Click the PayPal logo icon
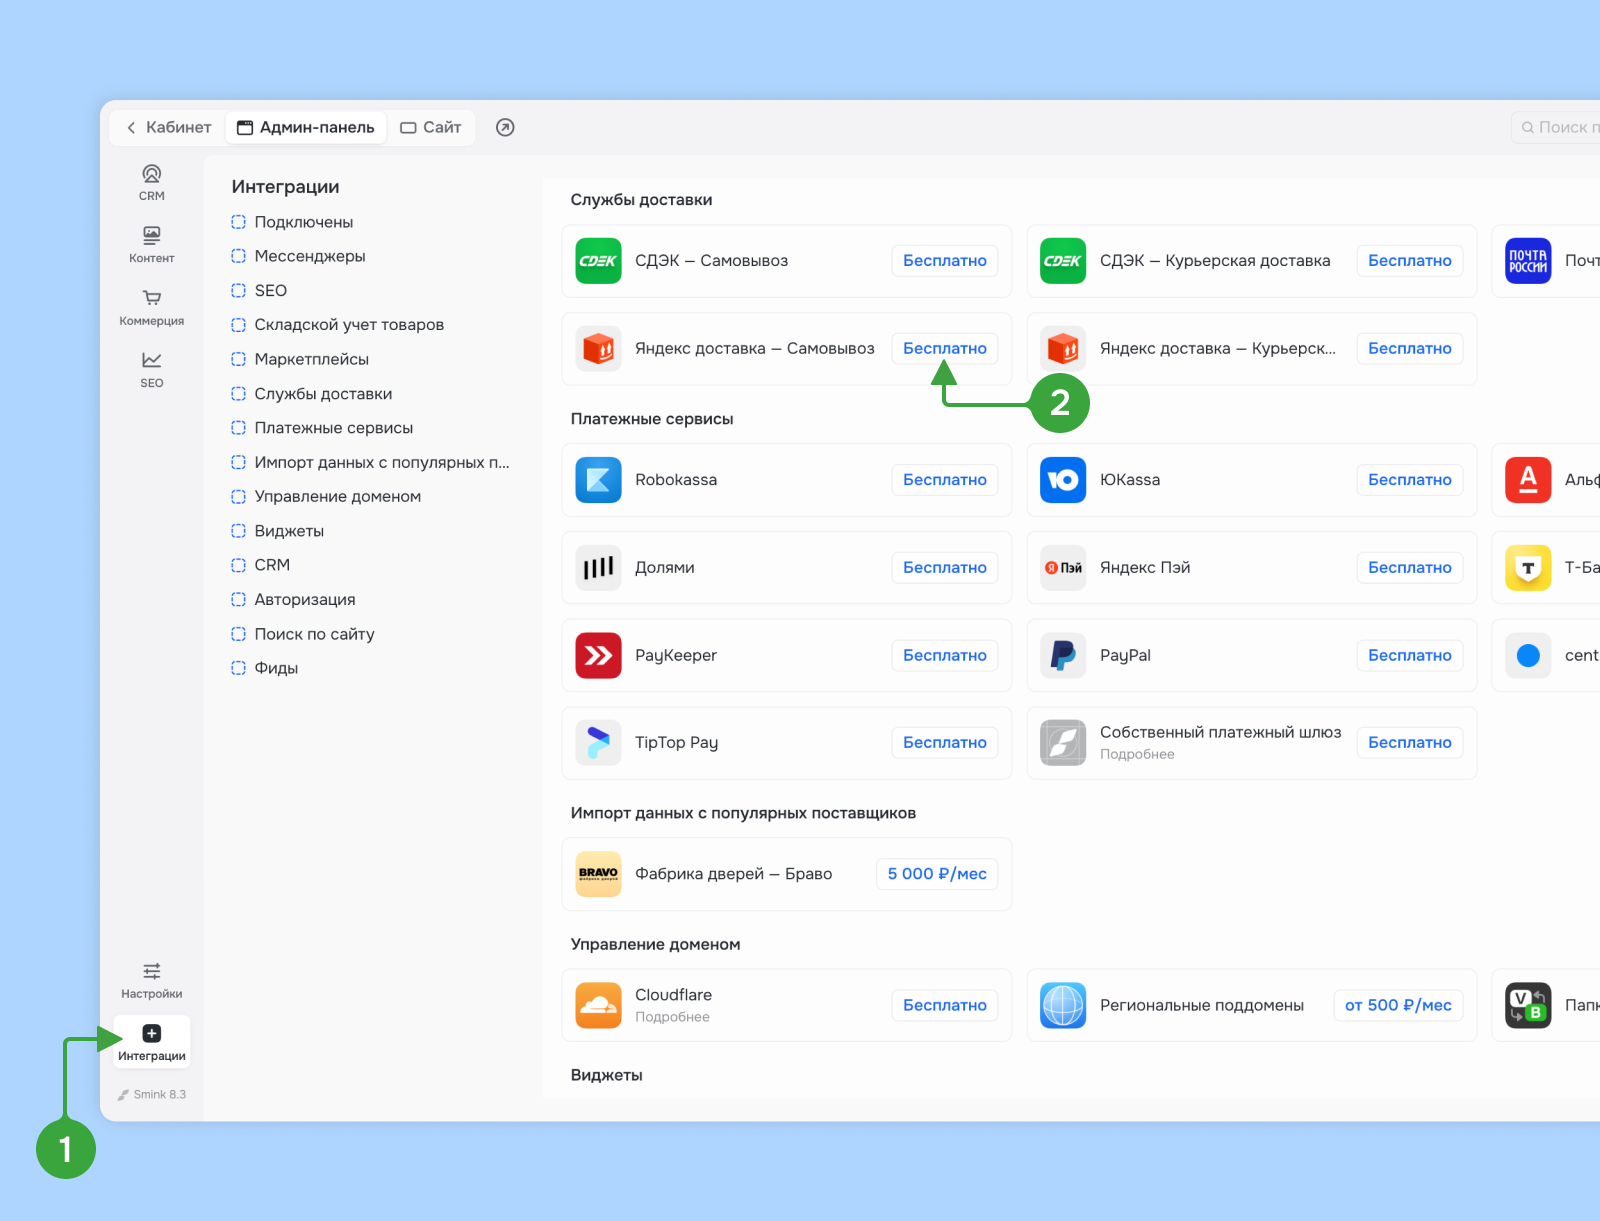 [x=1063, y=656]
